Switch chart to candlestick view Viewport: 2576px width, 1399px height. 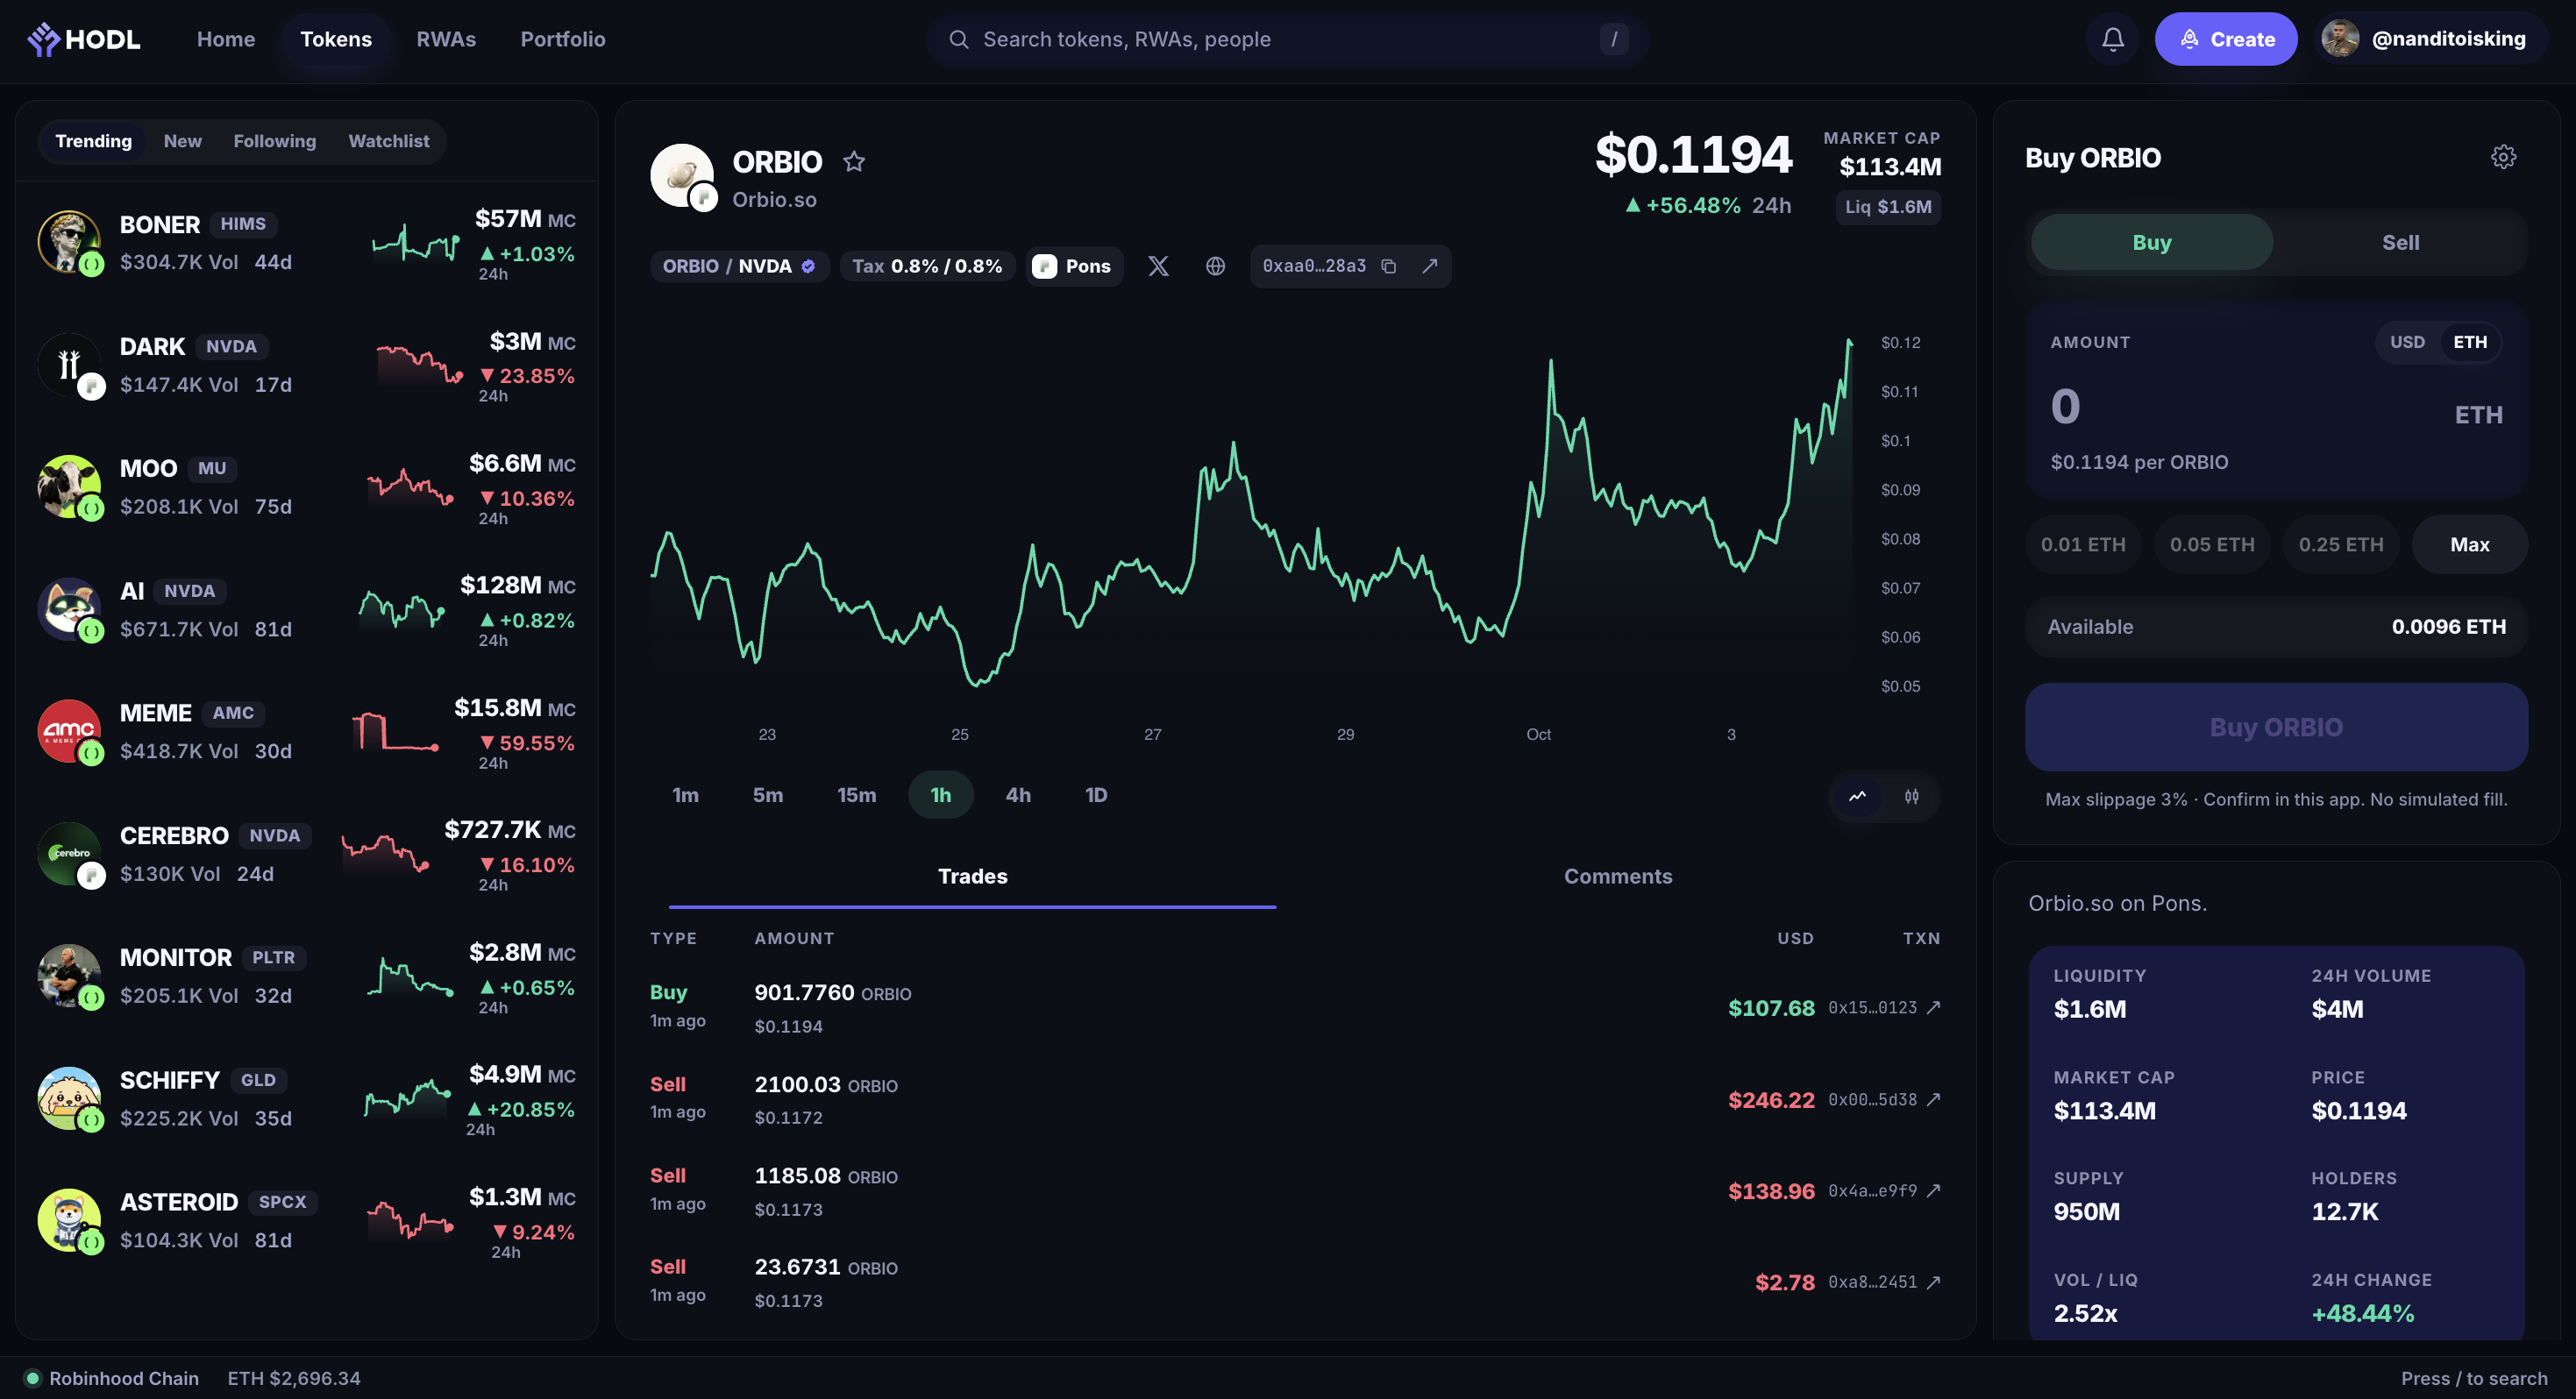pyautogui.click(x=1911, y=796)
